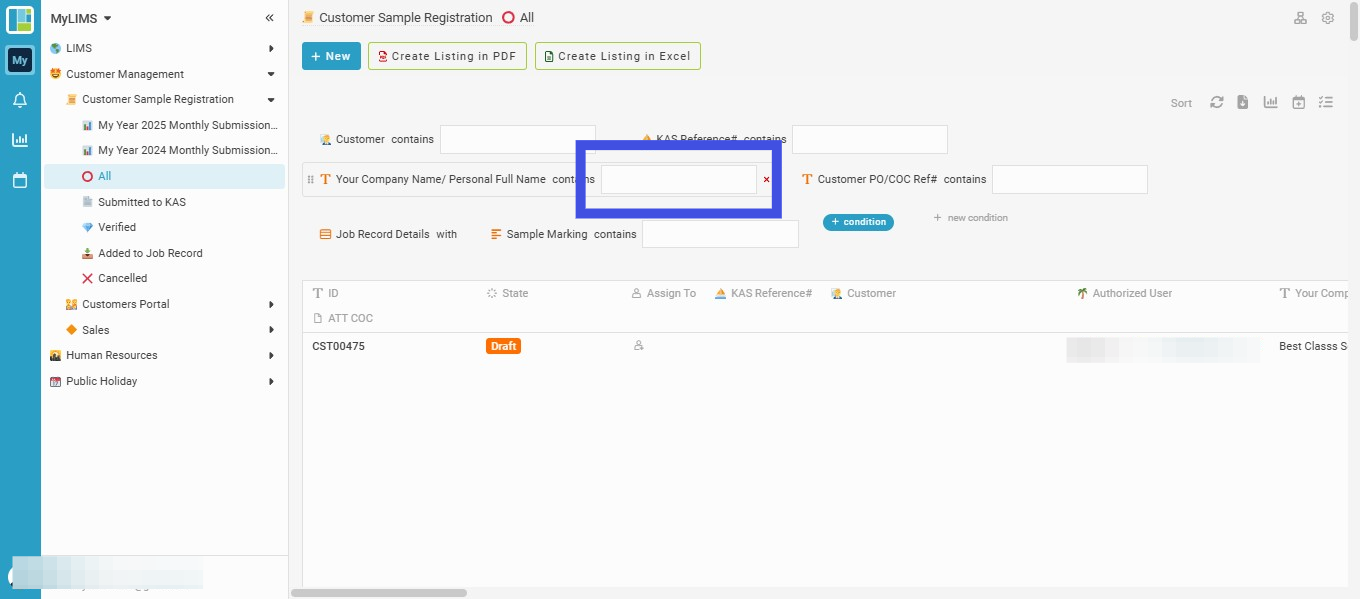Open the bar chart view icon above listing

coord(1271,102)
